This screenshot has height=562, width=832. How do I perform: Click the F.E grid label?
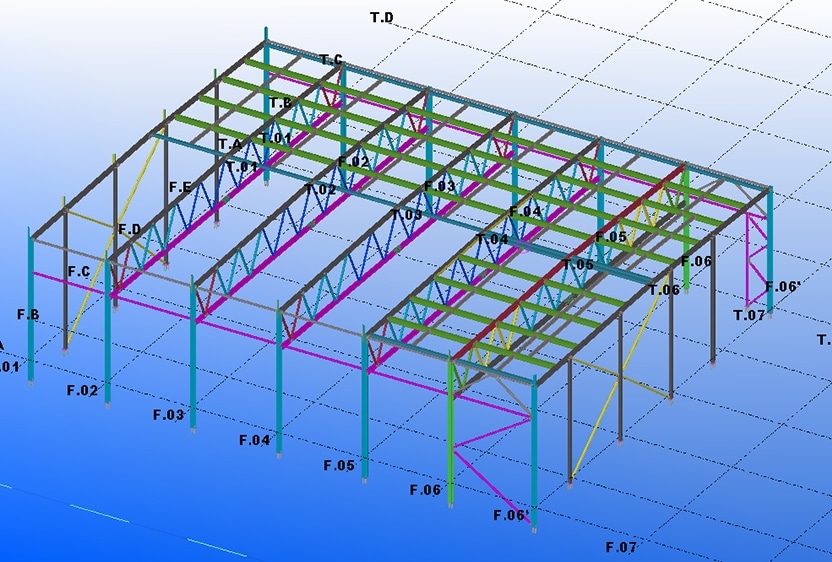(x=180, y=187)
